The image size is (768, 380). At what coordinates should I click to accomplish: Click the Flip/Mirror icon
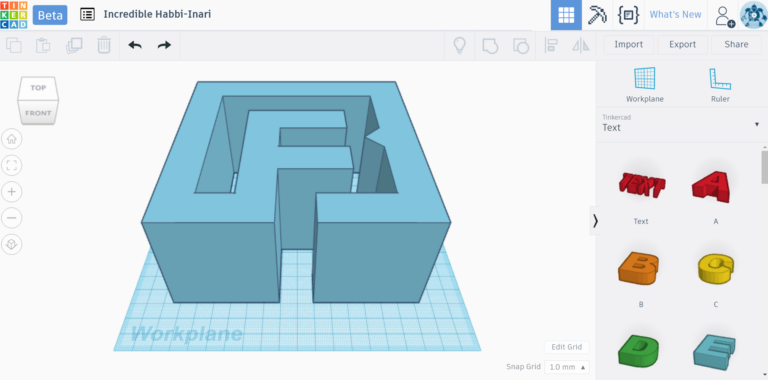click(581, 46)
